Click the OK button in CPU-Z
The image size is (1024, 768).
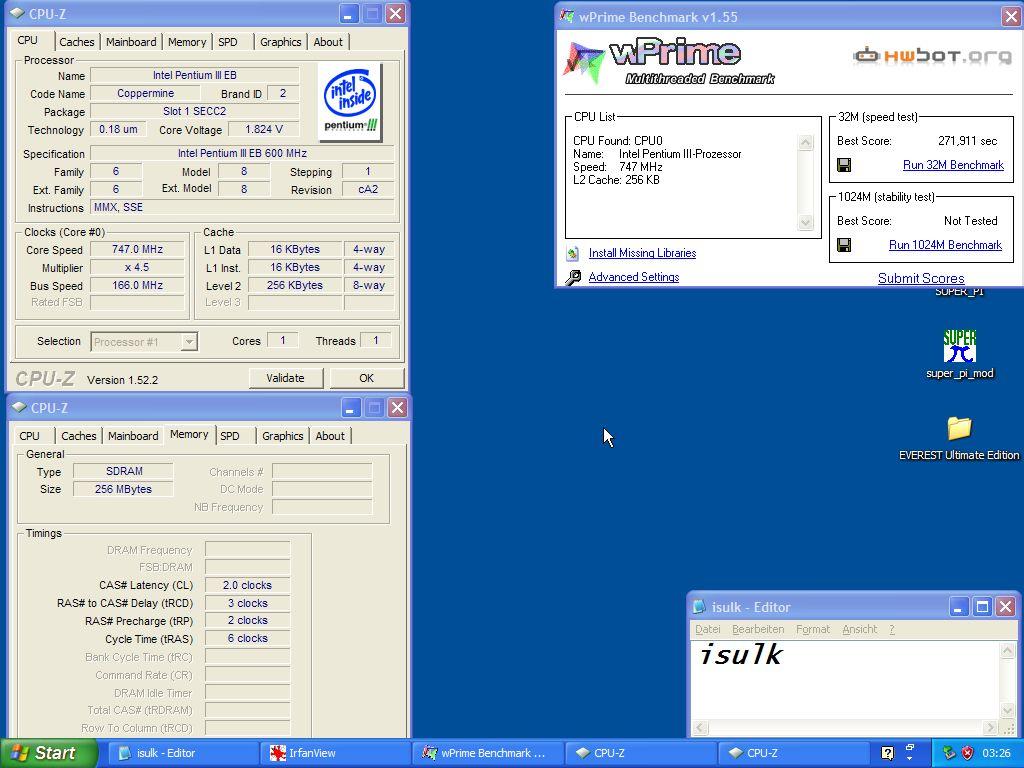[366, 378]
